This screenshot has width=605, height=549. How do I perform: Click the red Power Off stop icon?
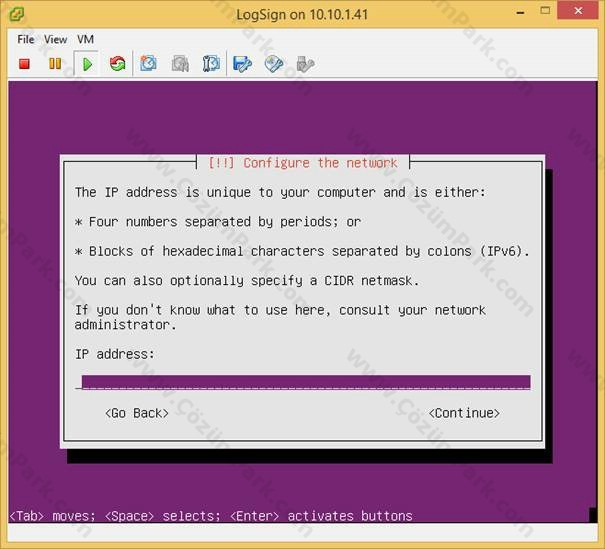(x=25, y=64)
